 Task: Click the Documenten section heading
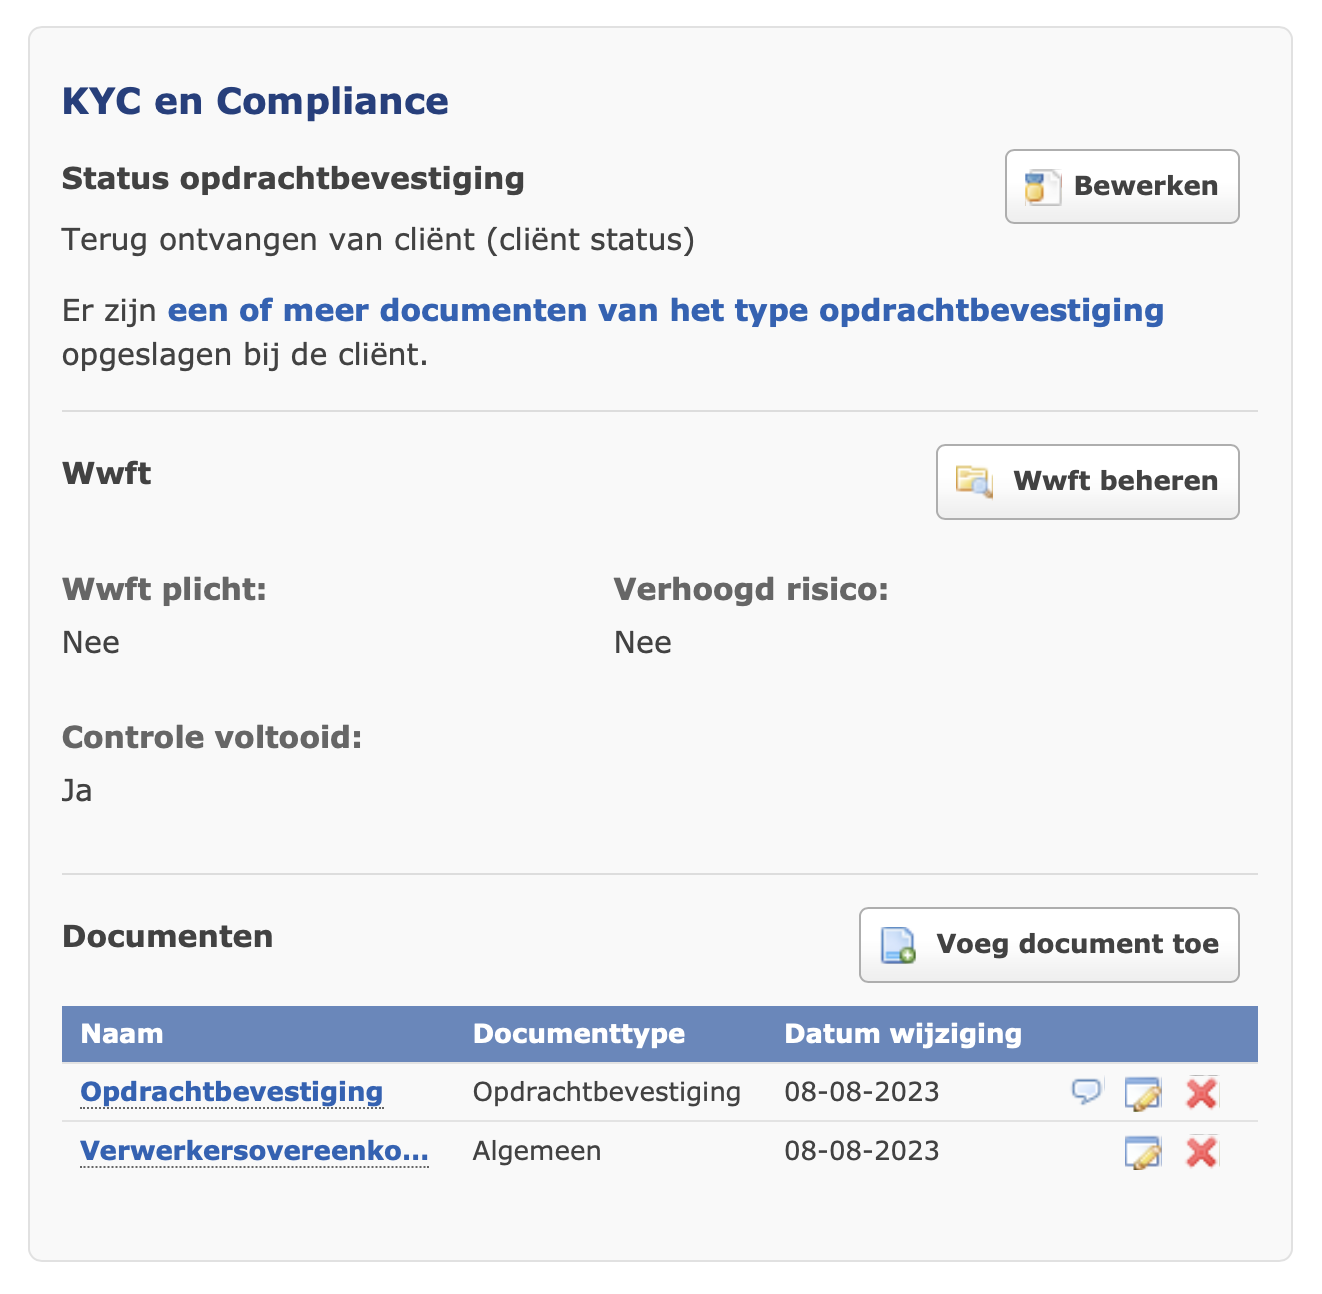pyautogui.click(x=167, y=937)
